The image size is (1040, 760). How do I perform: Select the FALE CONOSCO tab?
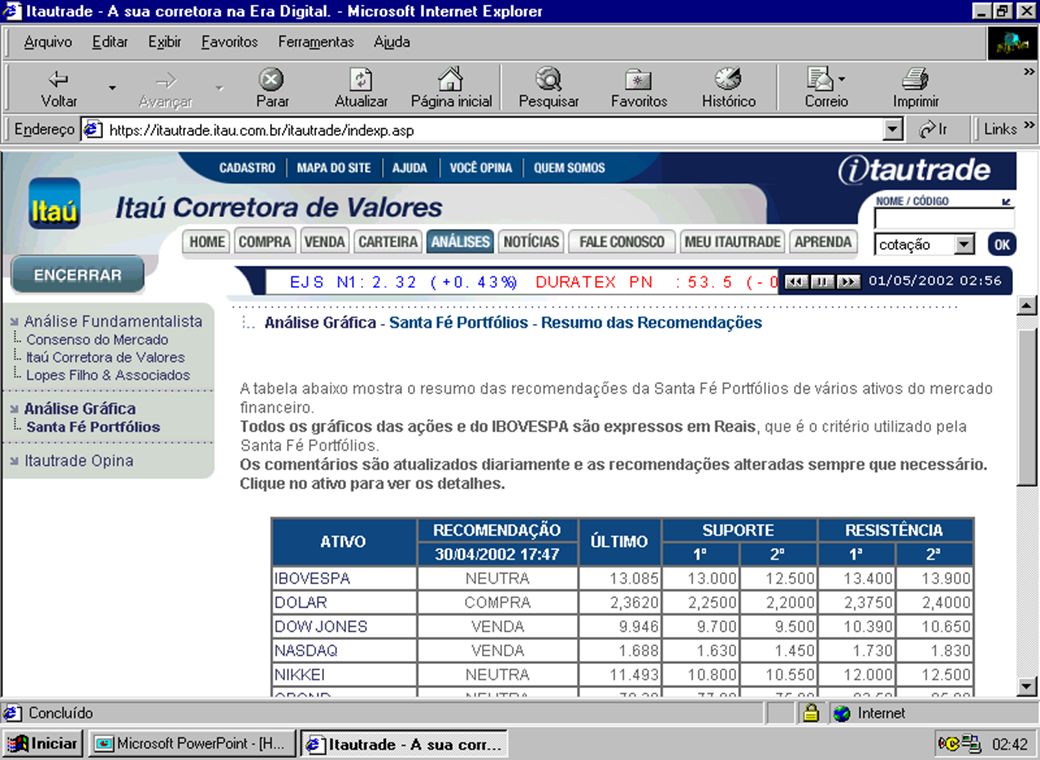point(621,242)
